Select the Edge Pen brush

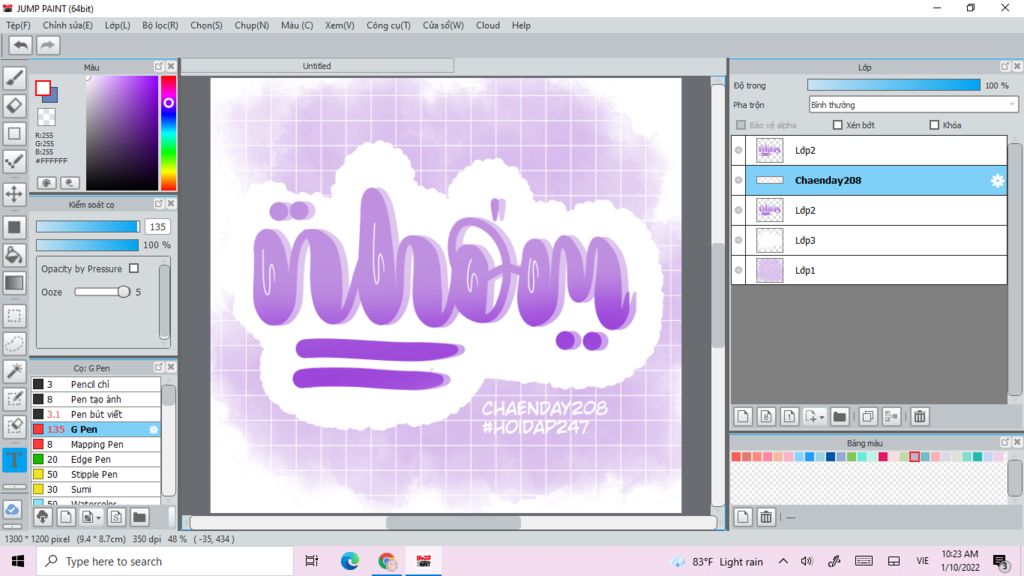click(x=96, y=459)
